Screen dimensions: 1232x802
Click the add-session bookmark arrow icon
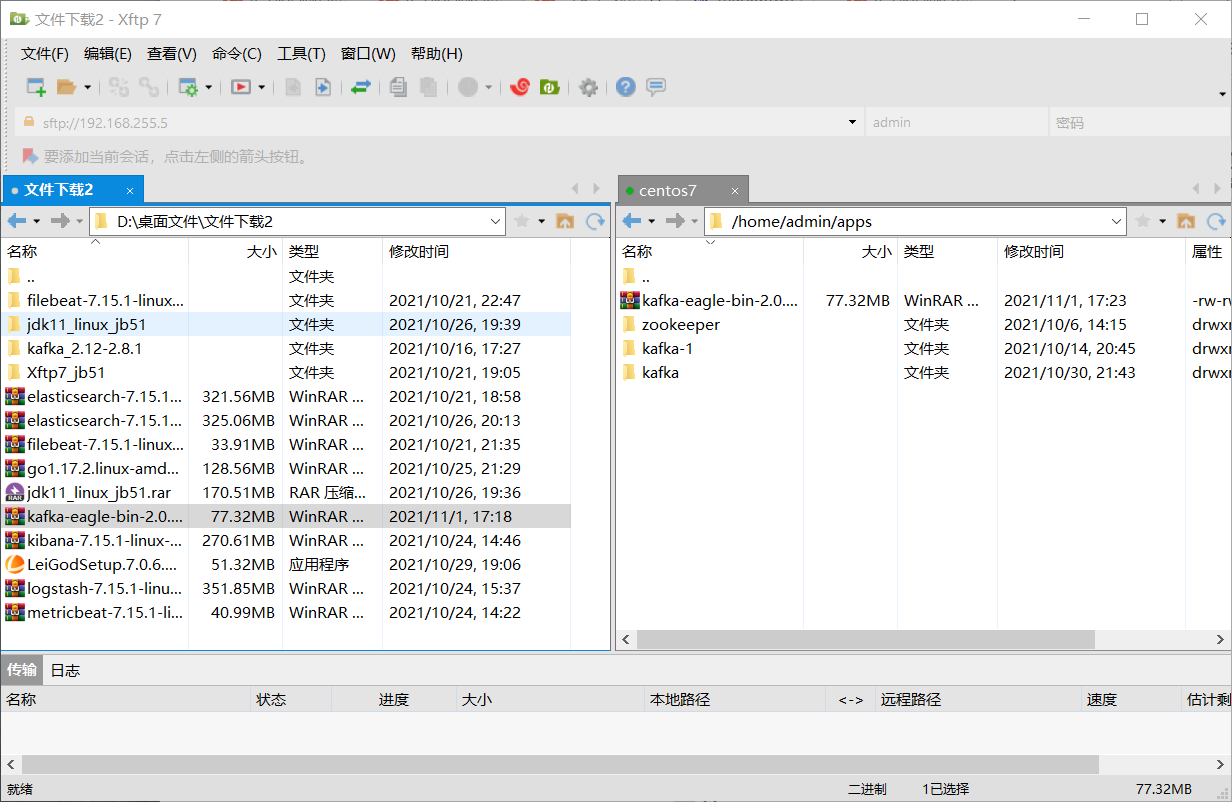coord(30,156)
